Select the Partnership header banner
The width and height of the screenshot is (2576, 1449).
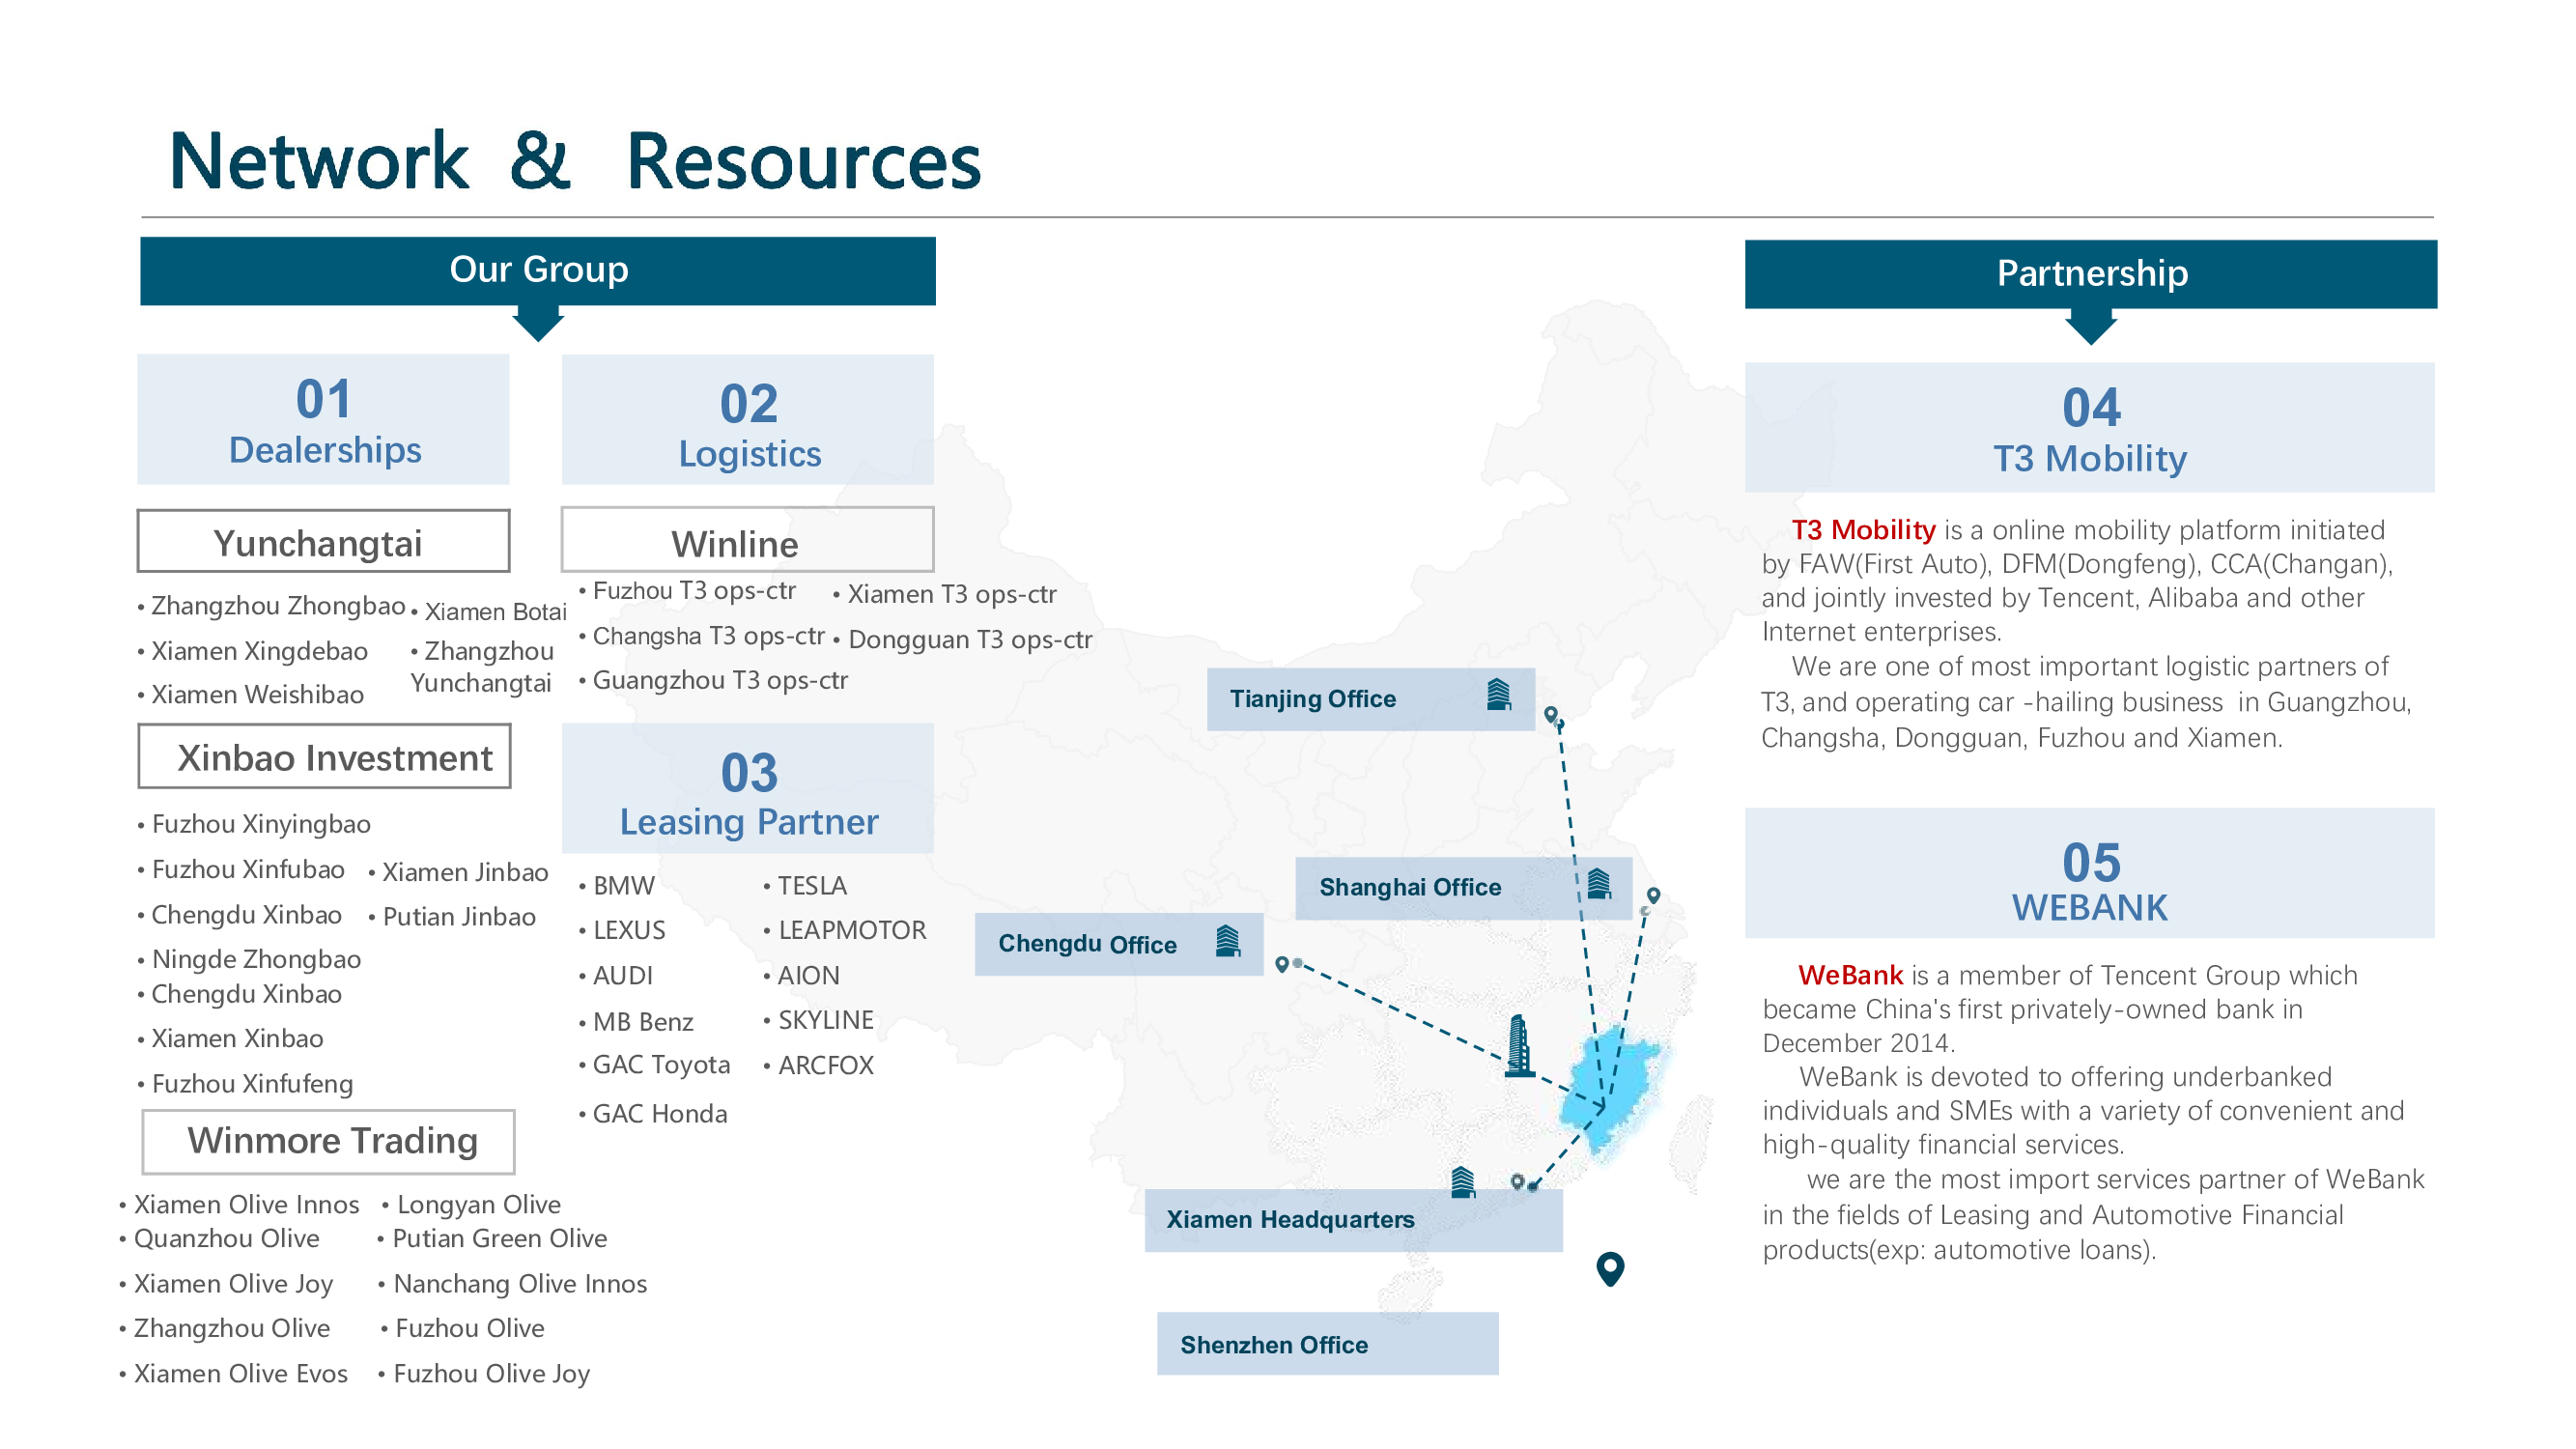tap(2091, 273)
